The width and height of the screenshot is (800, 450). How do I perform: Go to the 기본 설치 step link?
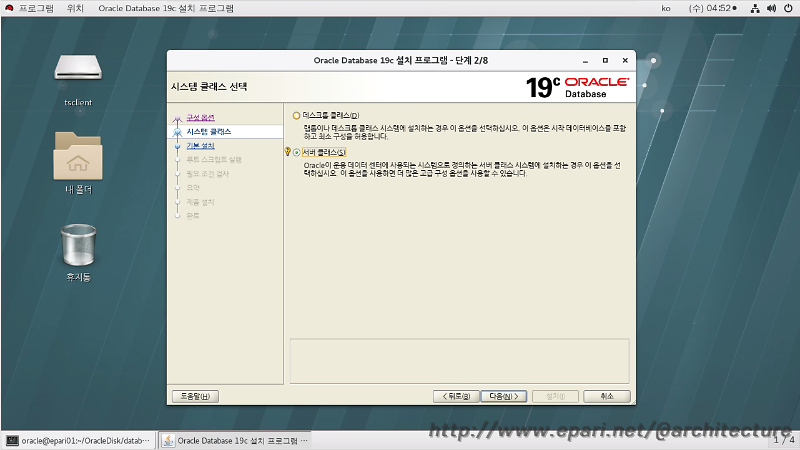click(x=201, y=146)
